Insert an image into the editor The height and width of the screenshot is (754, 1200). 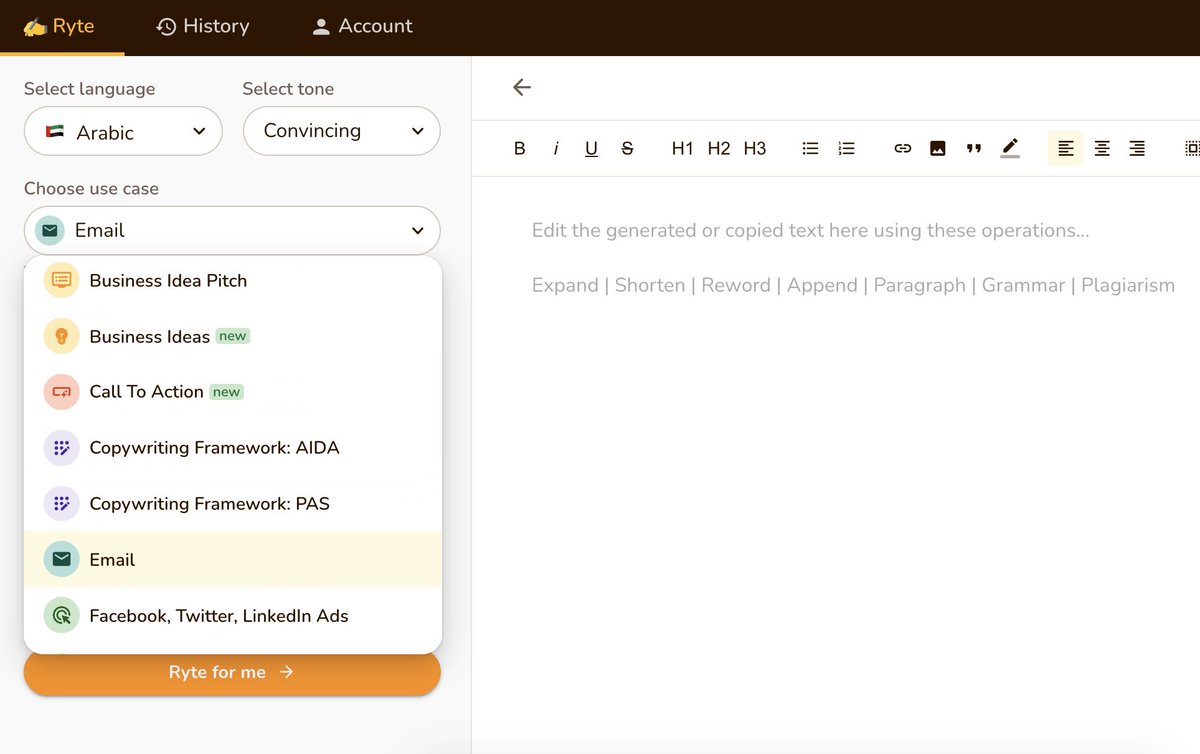pyautogui.click(x=937, y=148)
